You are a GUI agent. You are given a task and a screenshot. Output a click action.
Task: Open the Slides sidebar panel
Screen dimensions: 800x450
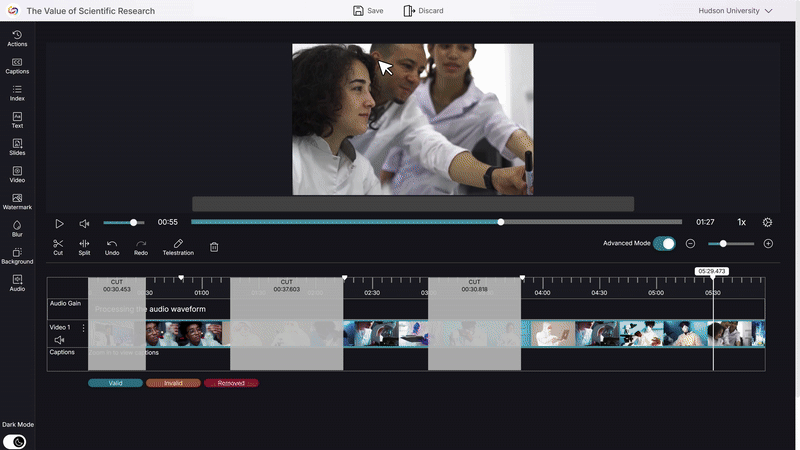click(x=17, y=147)
